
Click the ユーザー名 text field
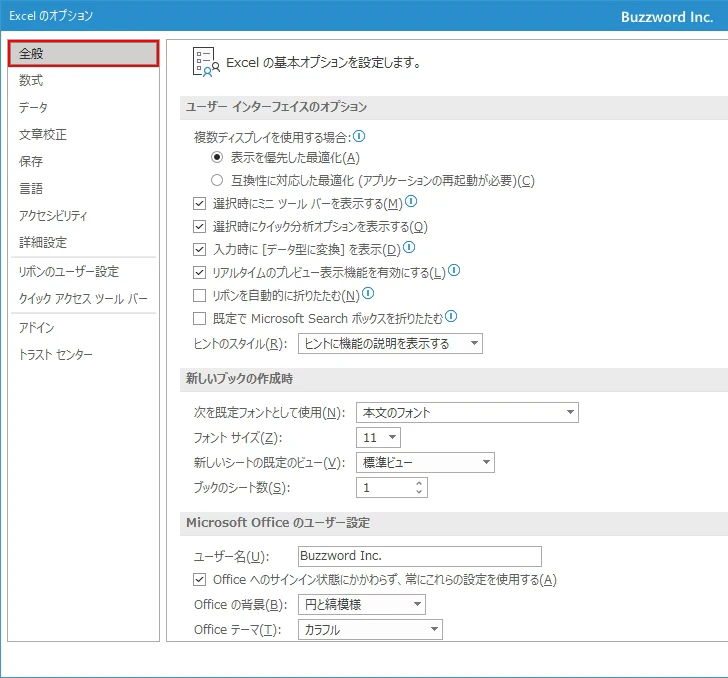[419, 556]
